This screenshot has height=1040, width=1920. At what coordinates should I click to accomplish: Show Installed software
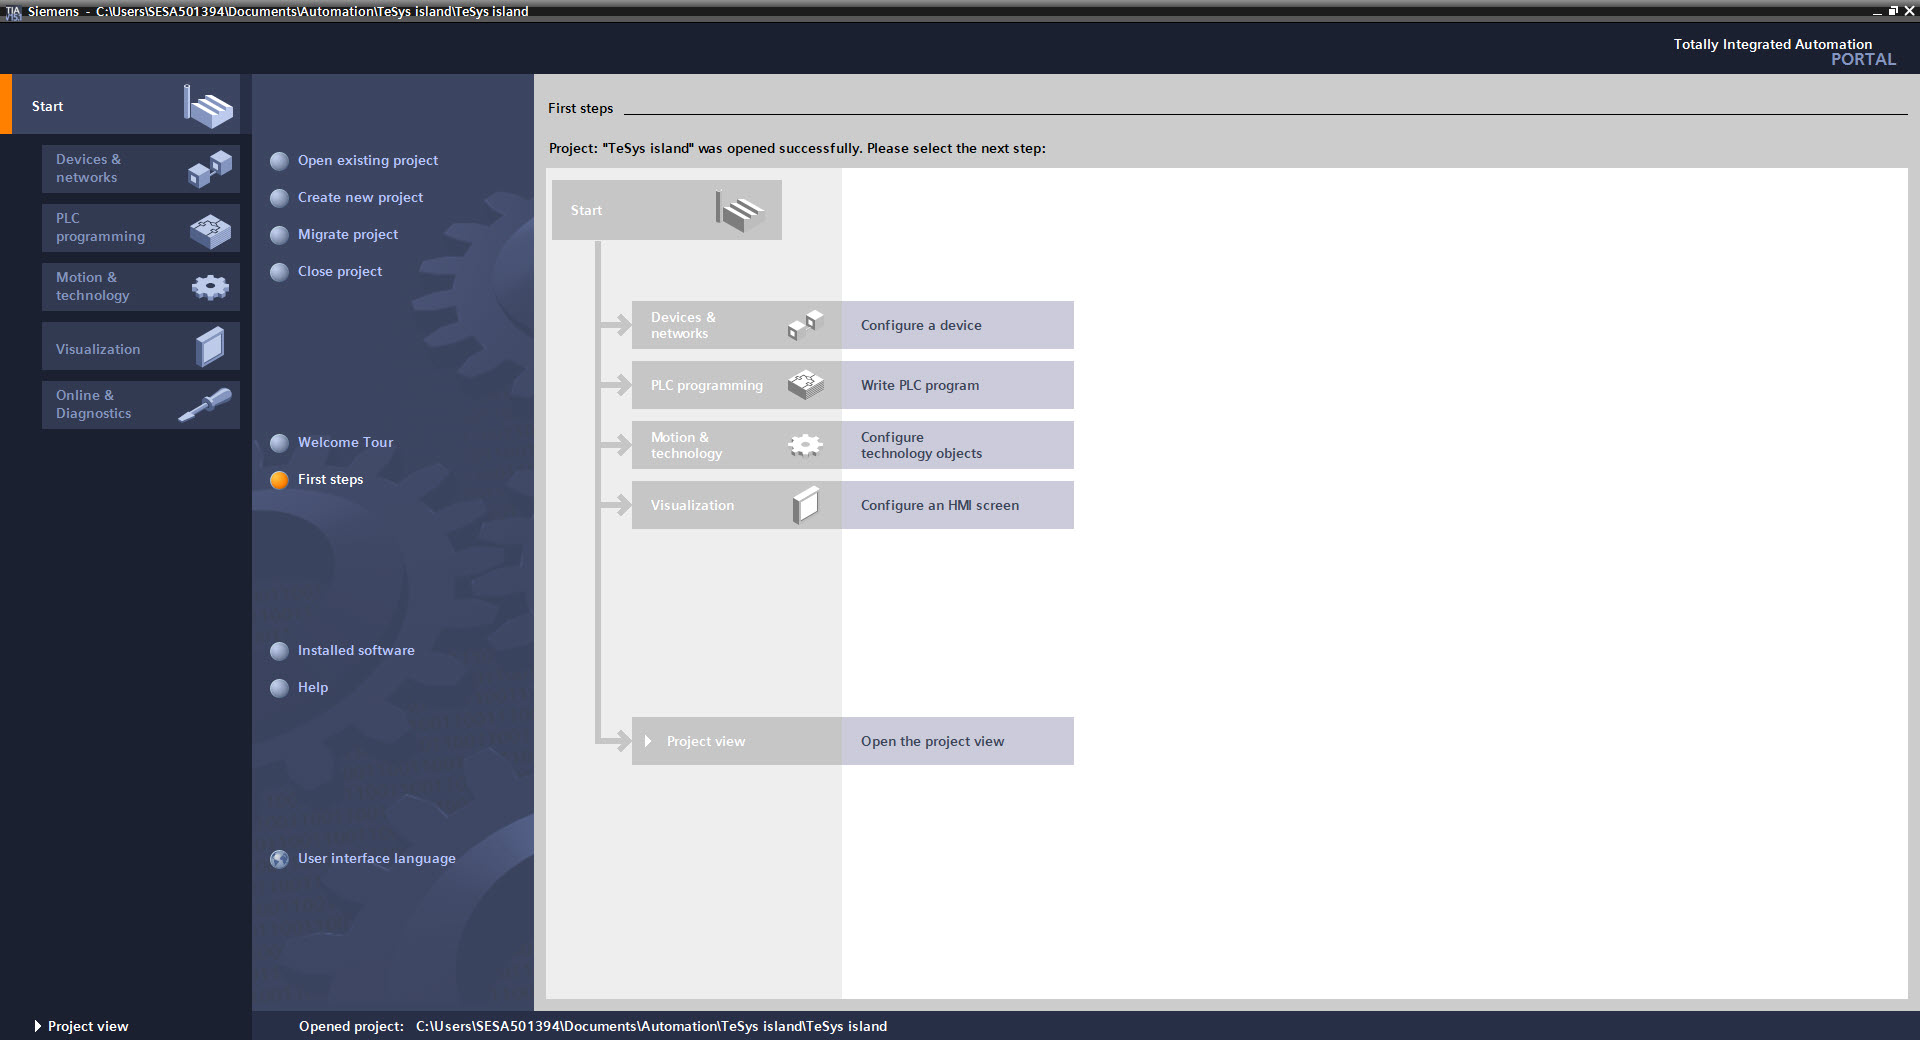click(x=356, y=650)
